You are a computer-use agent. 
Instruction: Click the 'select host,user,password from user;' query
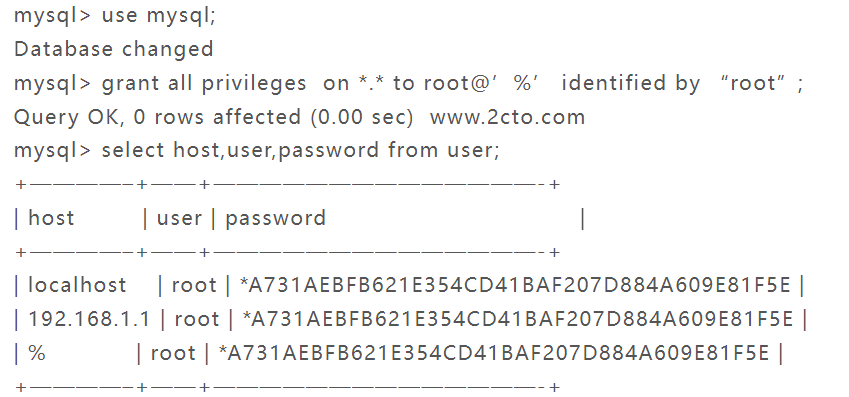point(301,150)
